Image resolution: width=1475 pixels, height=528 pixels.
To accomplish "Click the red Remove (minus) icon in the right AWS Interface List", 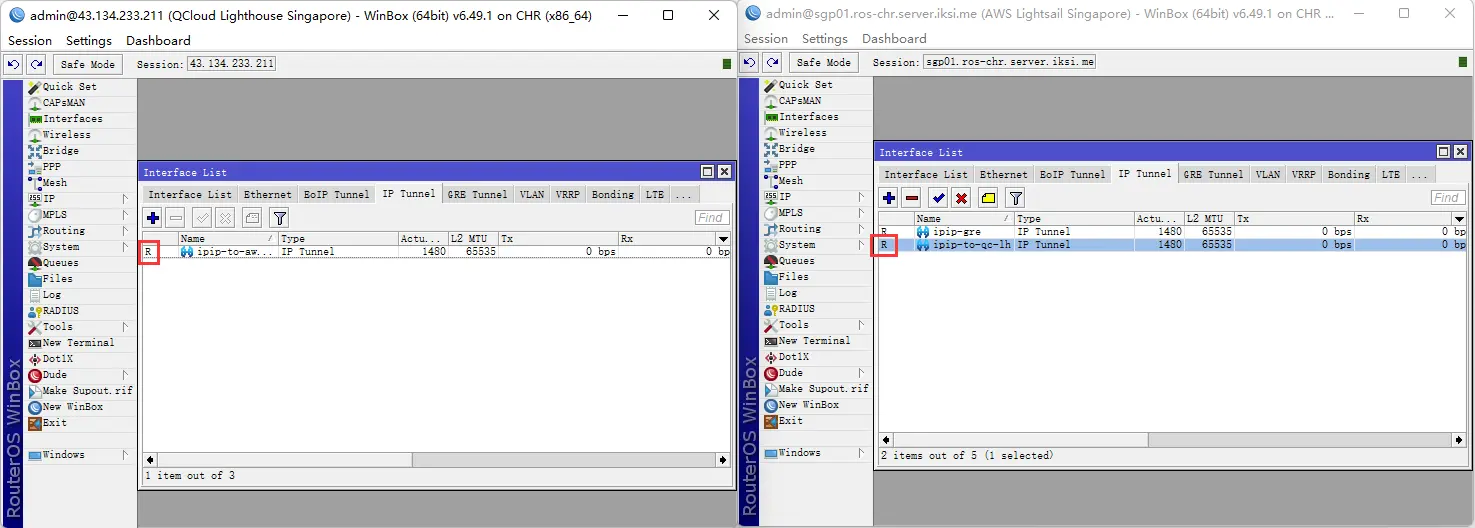I will pos(912,198).
